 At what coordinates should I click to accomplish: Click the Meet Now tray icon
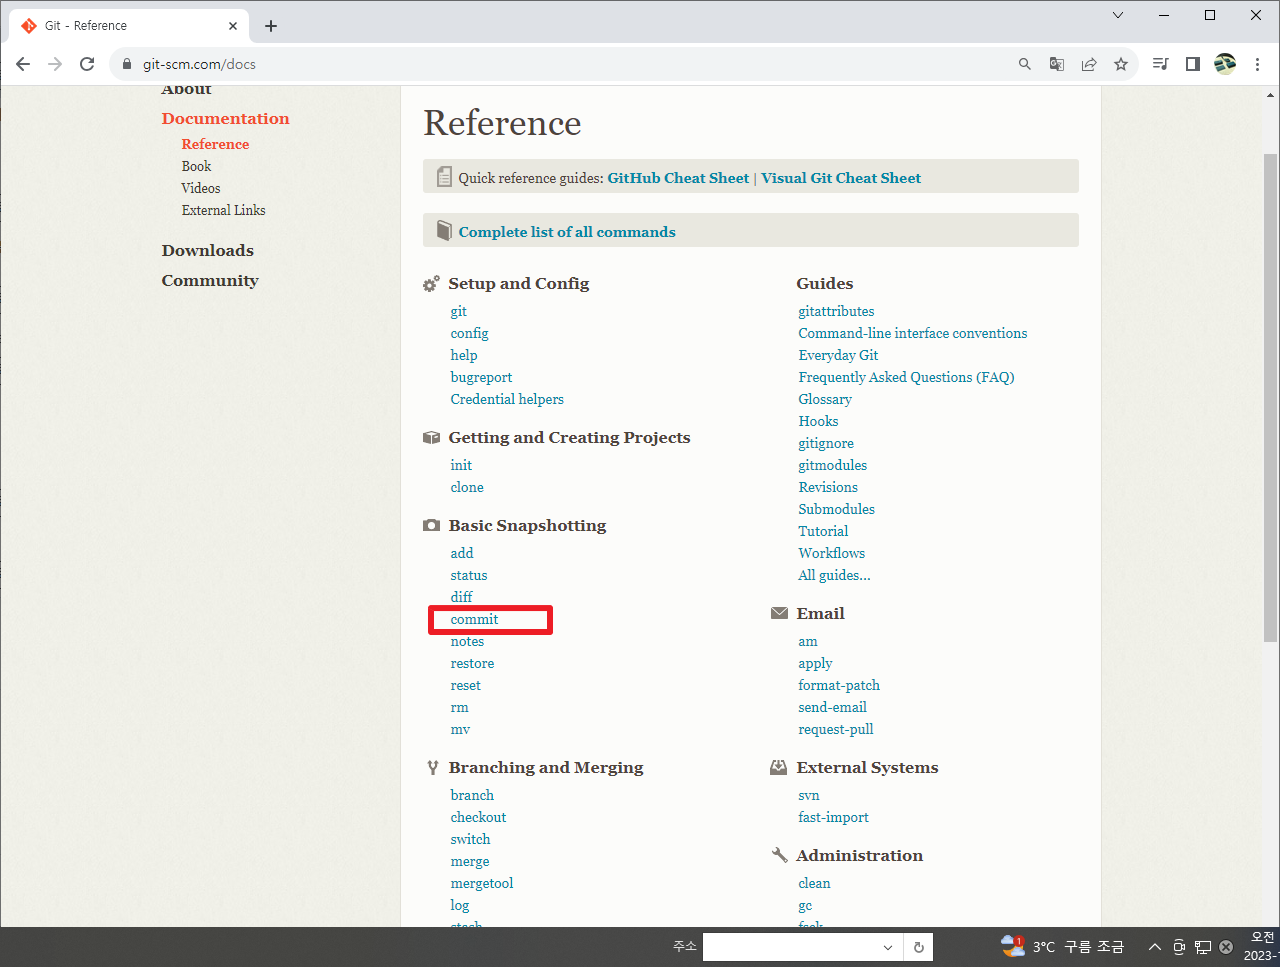(x=1179, y=947)
